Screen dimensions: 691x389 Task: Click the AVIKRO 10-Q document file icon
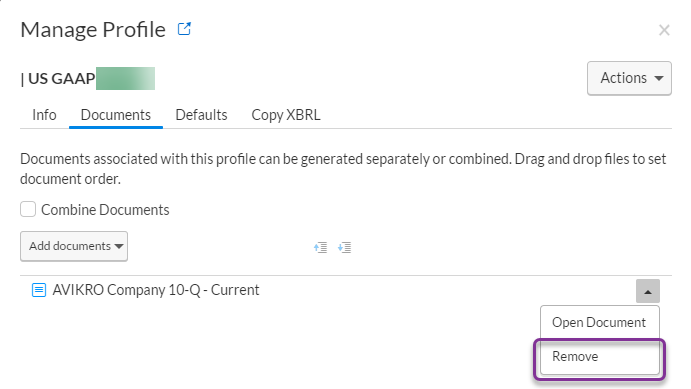(39, 290)
